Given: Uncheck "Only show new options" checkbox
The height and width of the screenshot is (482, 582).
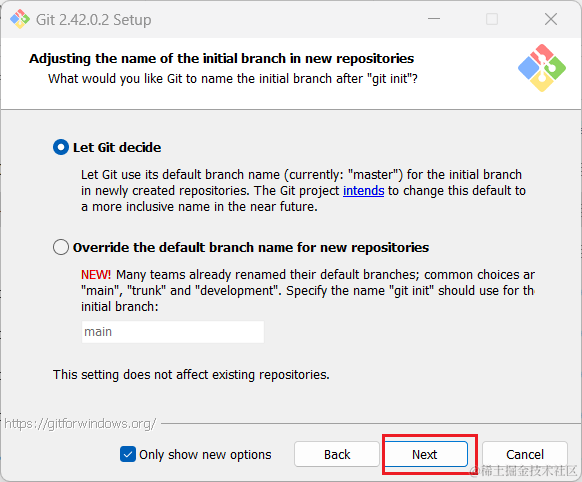Looking at the screenshot, I should pyautogui.click(x=128, y=454).
